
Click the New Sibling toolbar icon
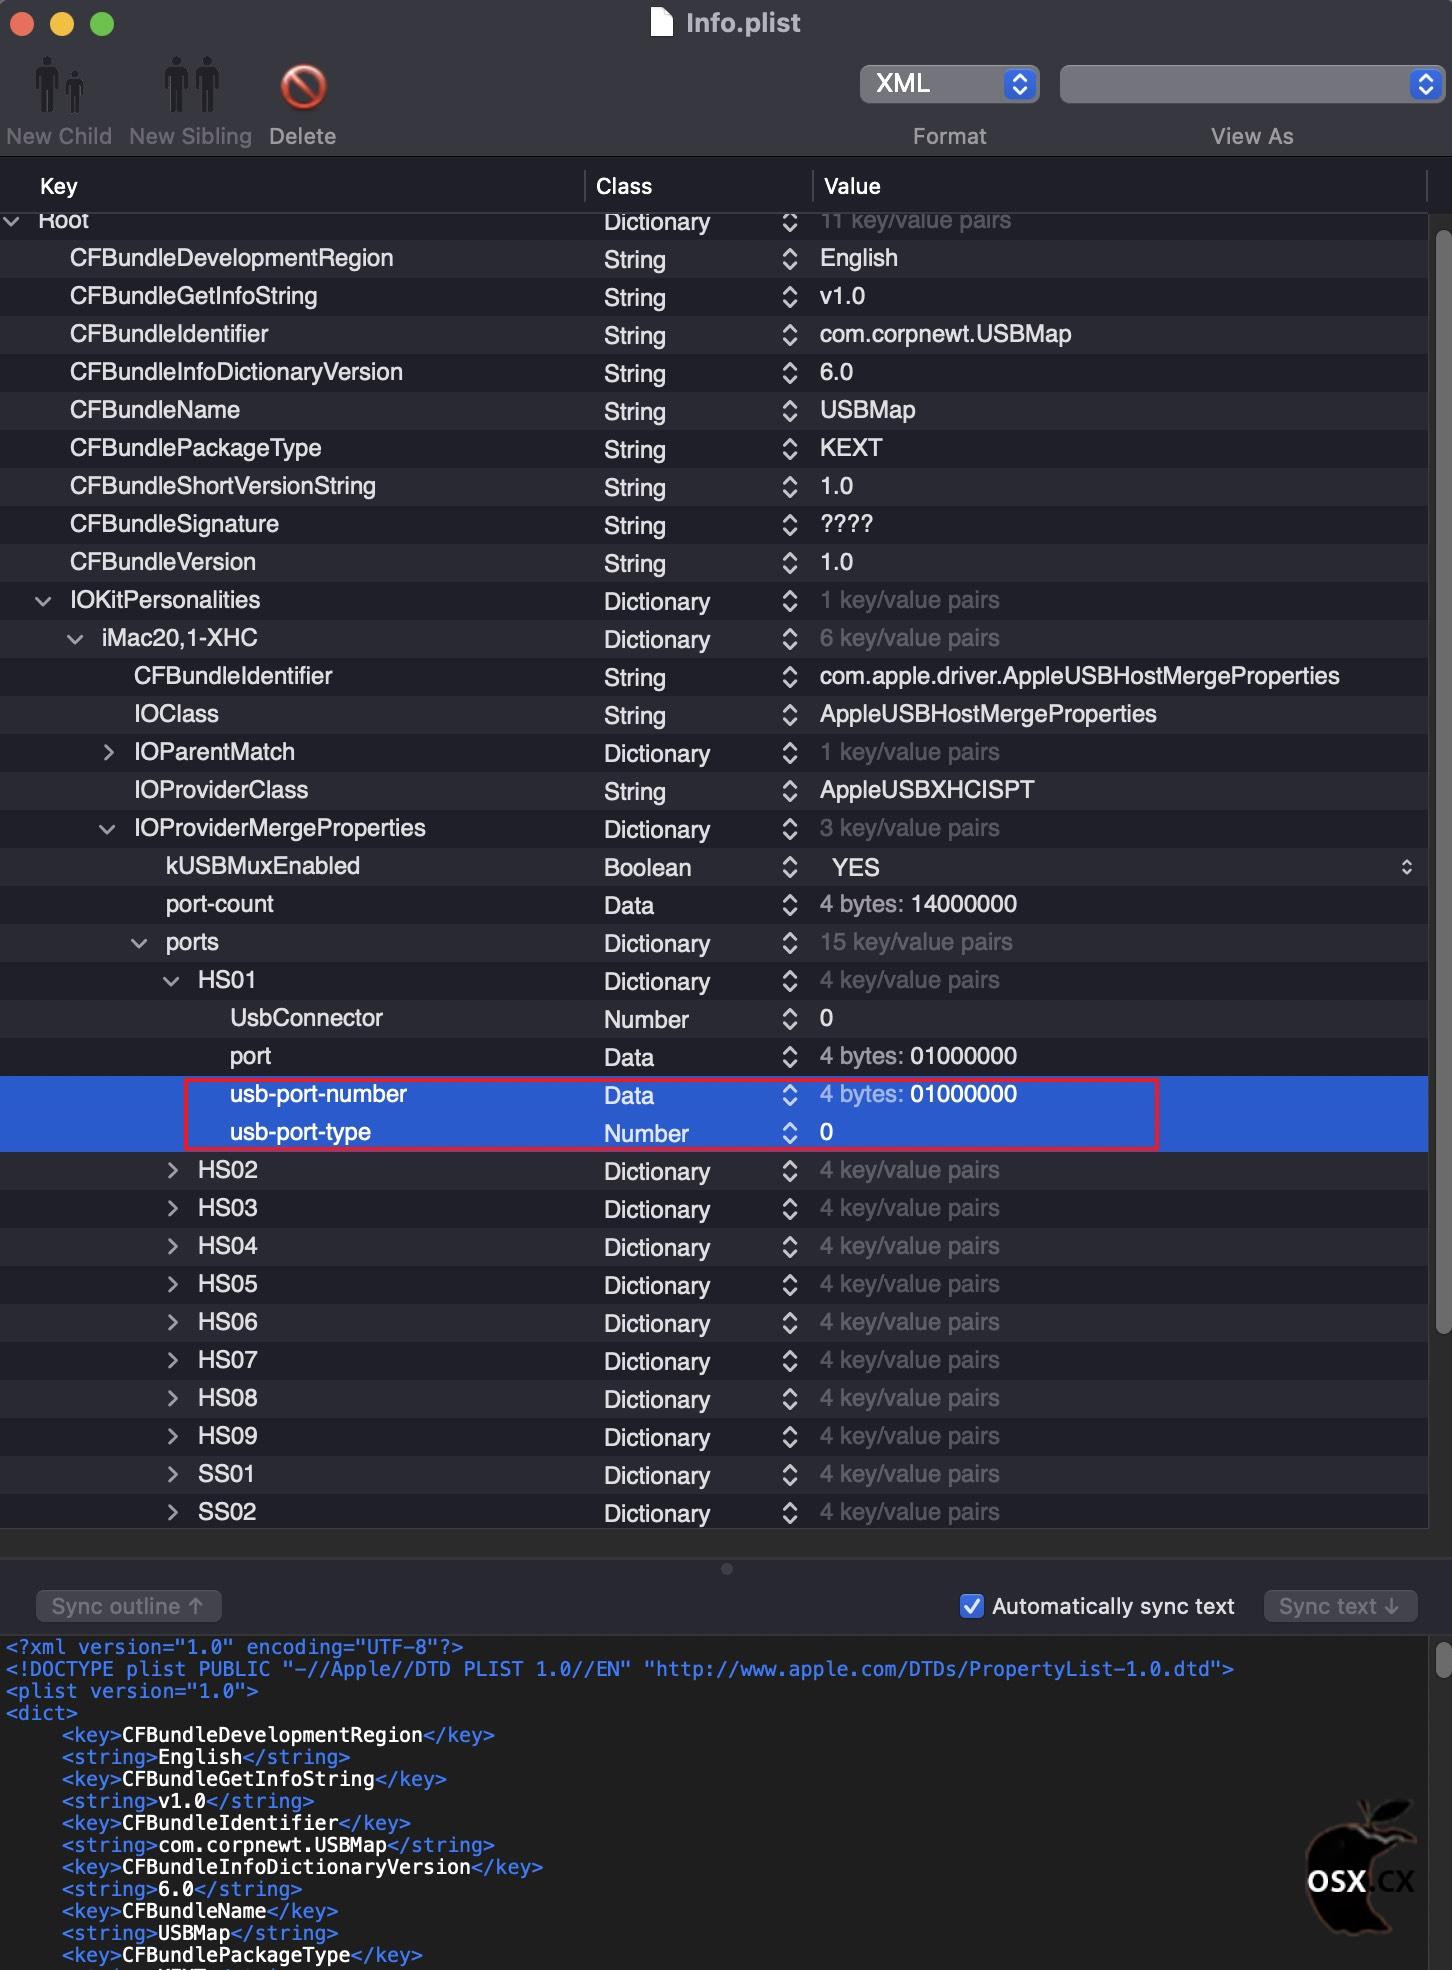[191, 85]
